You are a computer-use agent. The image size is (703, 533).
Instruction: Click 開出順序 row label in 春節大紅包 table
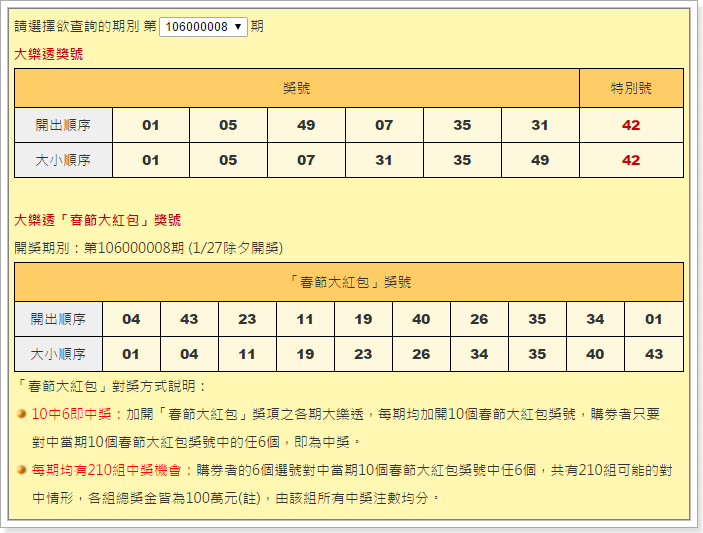coord(58,319)
